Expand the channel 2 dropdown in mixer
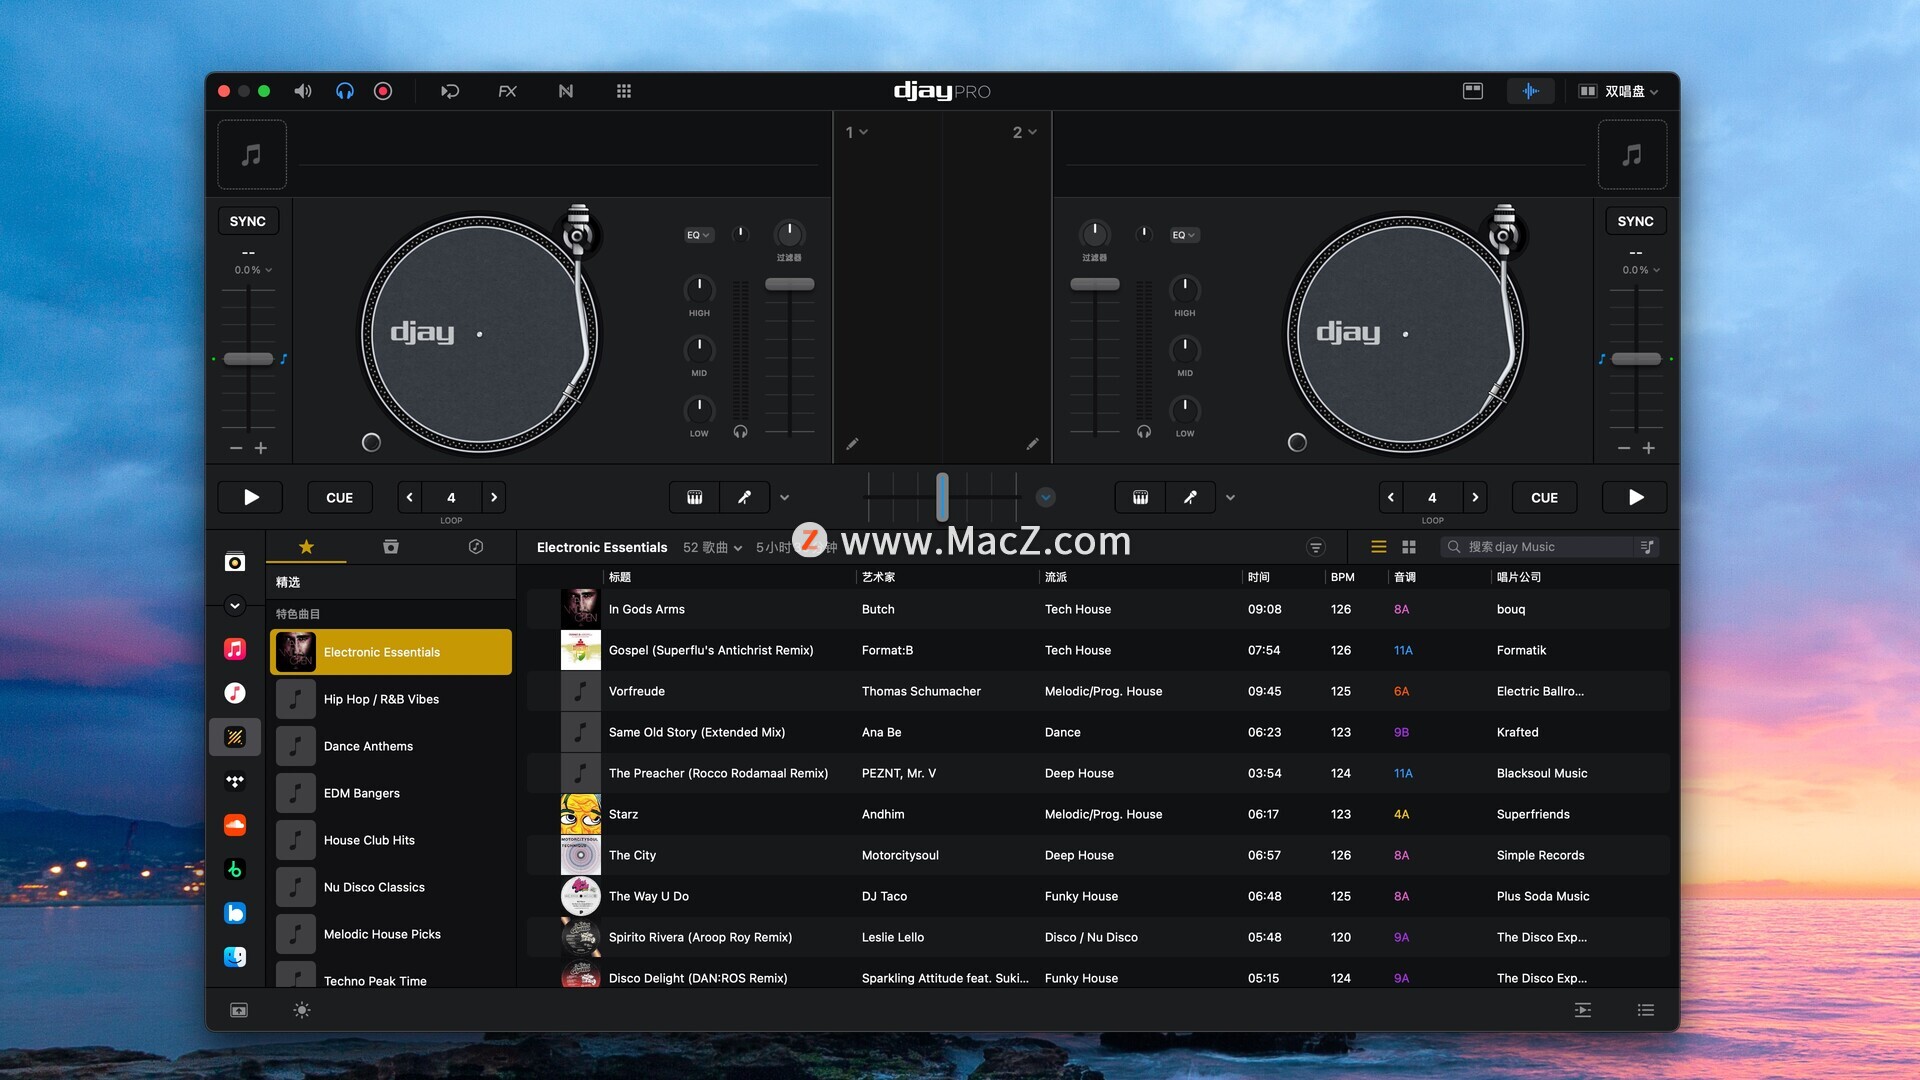The image size is (1920, 1080). click(1025, 132)
